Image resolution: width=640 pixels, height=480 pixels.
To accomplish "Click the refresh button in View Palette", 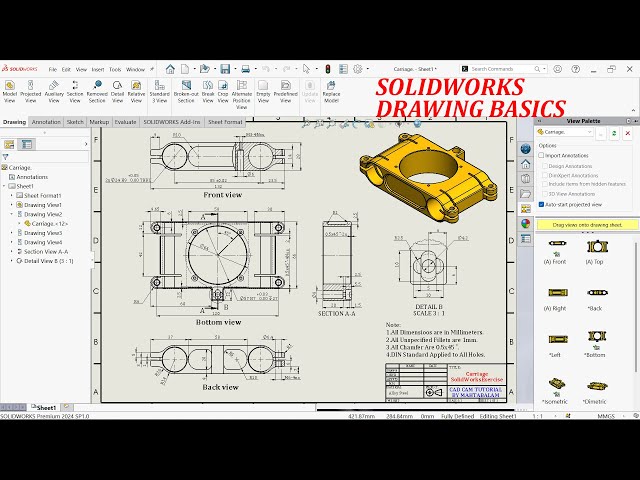I will 614,133.
